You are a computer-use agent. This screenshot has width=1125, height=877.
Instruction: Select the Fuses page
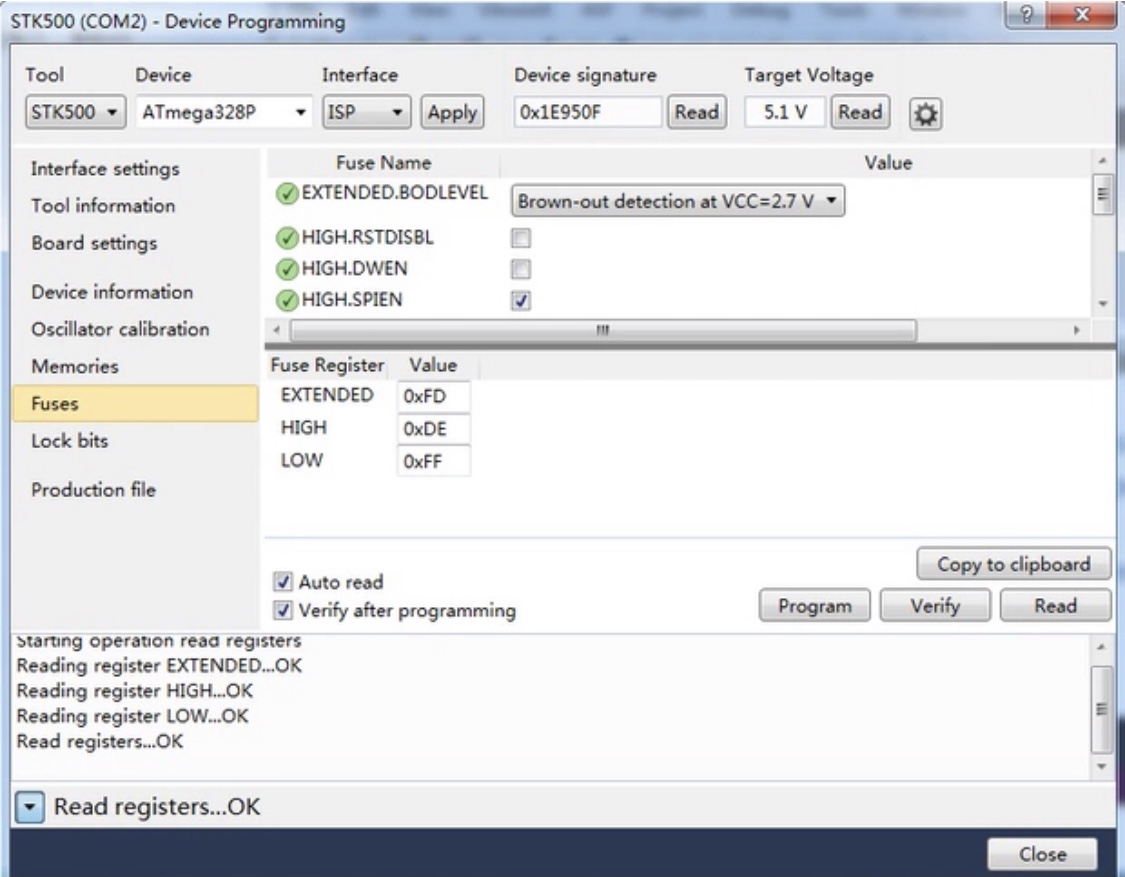pos(136,403)
